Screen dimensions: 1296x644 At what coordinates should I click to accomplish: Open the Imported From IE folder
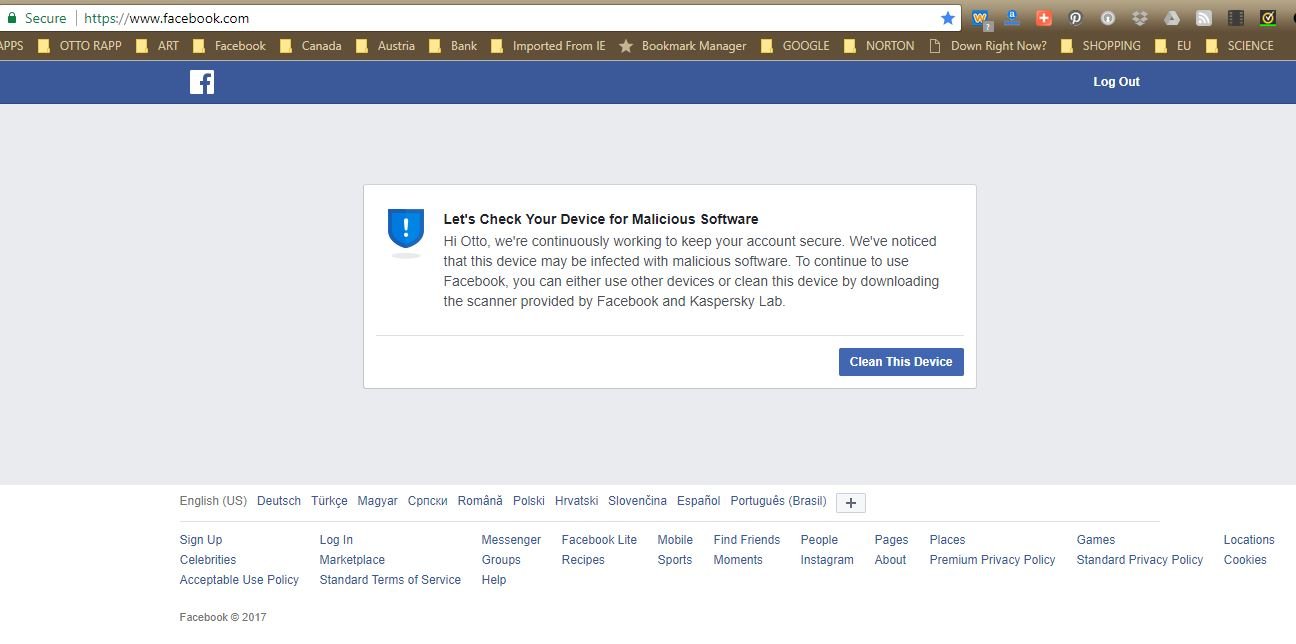coord(548,46)
